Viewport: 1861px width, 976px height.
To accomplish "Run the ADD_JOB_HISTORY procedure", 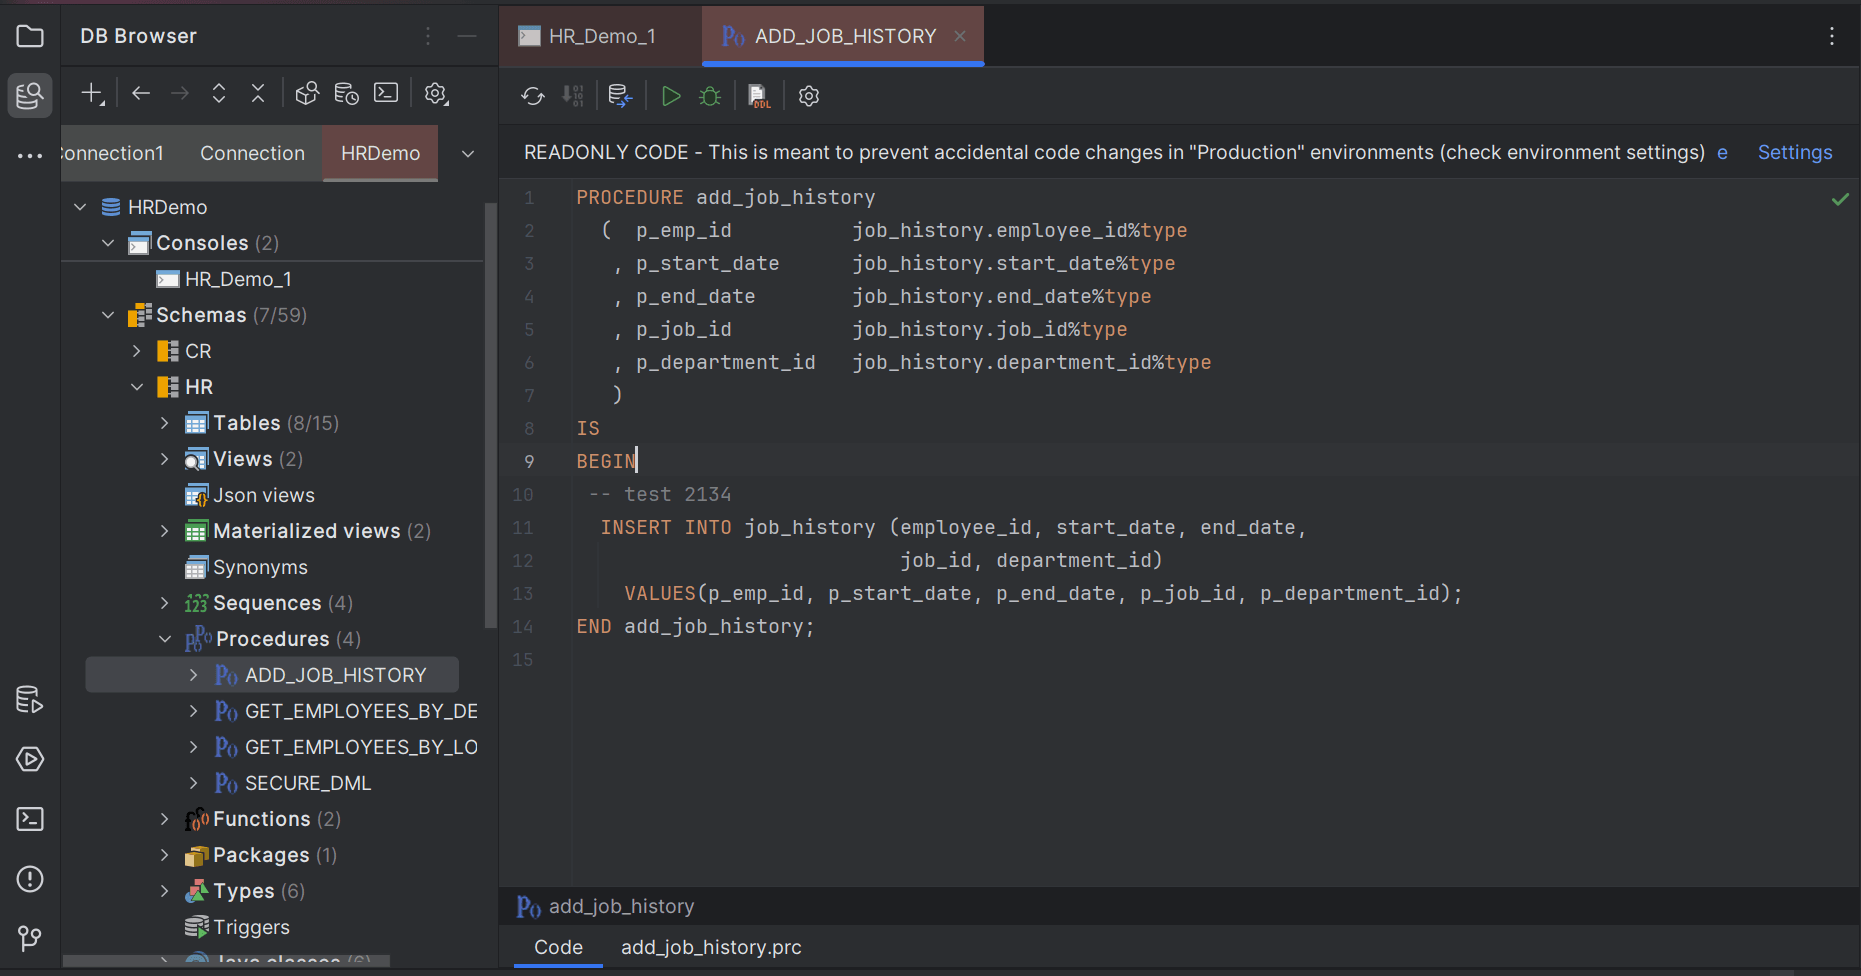I will pyautogui.click(x=671, y=96).
